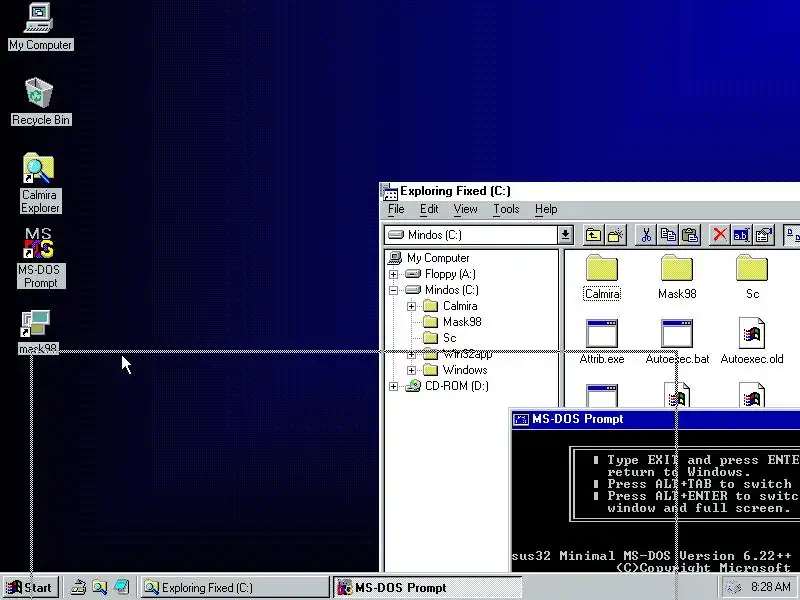Click the magnifier folder quick launch icon

click(x=99, y=587)
